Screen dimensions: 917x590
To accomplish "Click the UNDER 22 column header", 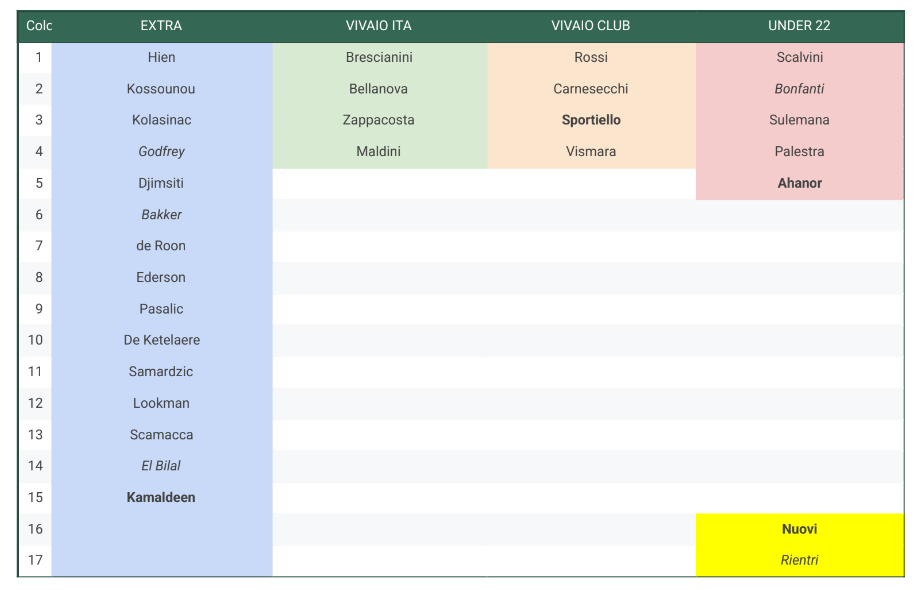I will click(x=799, y=26).
